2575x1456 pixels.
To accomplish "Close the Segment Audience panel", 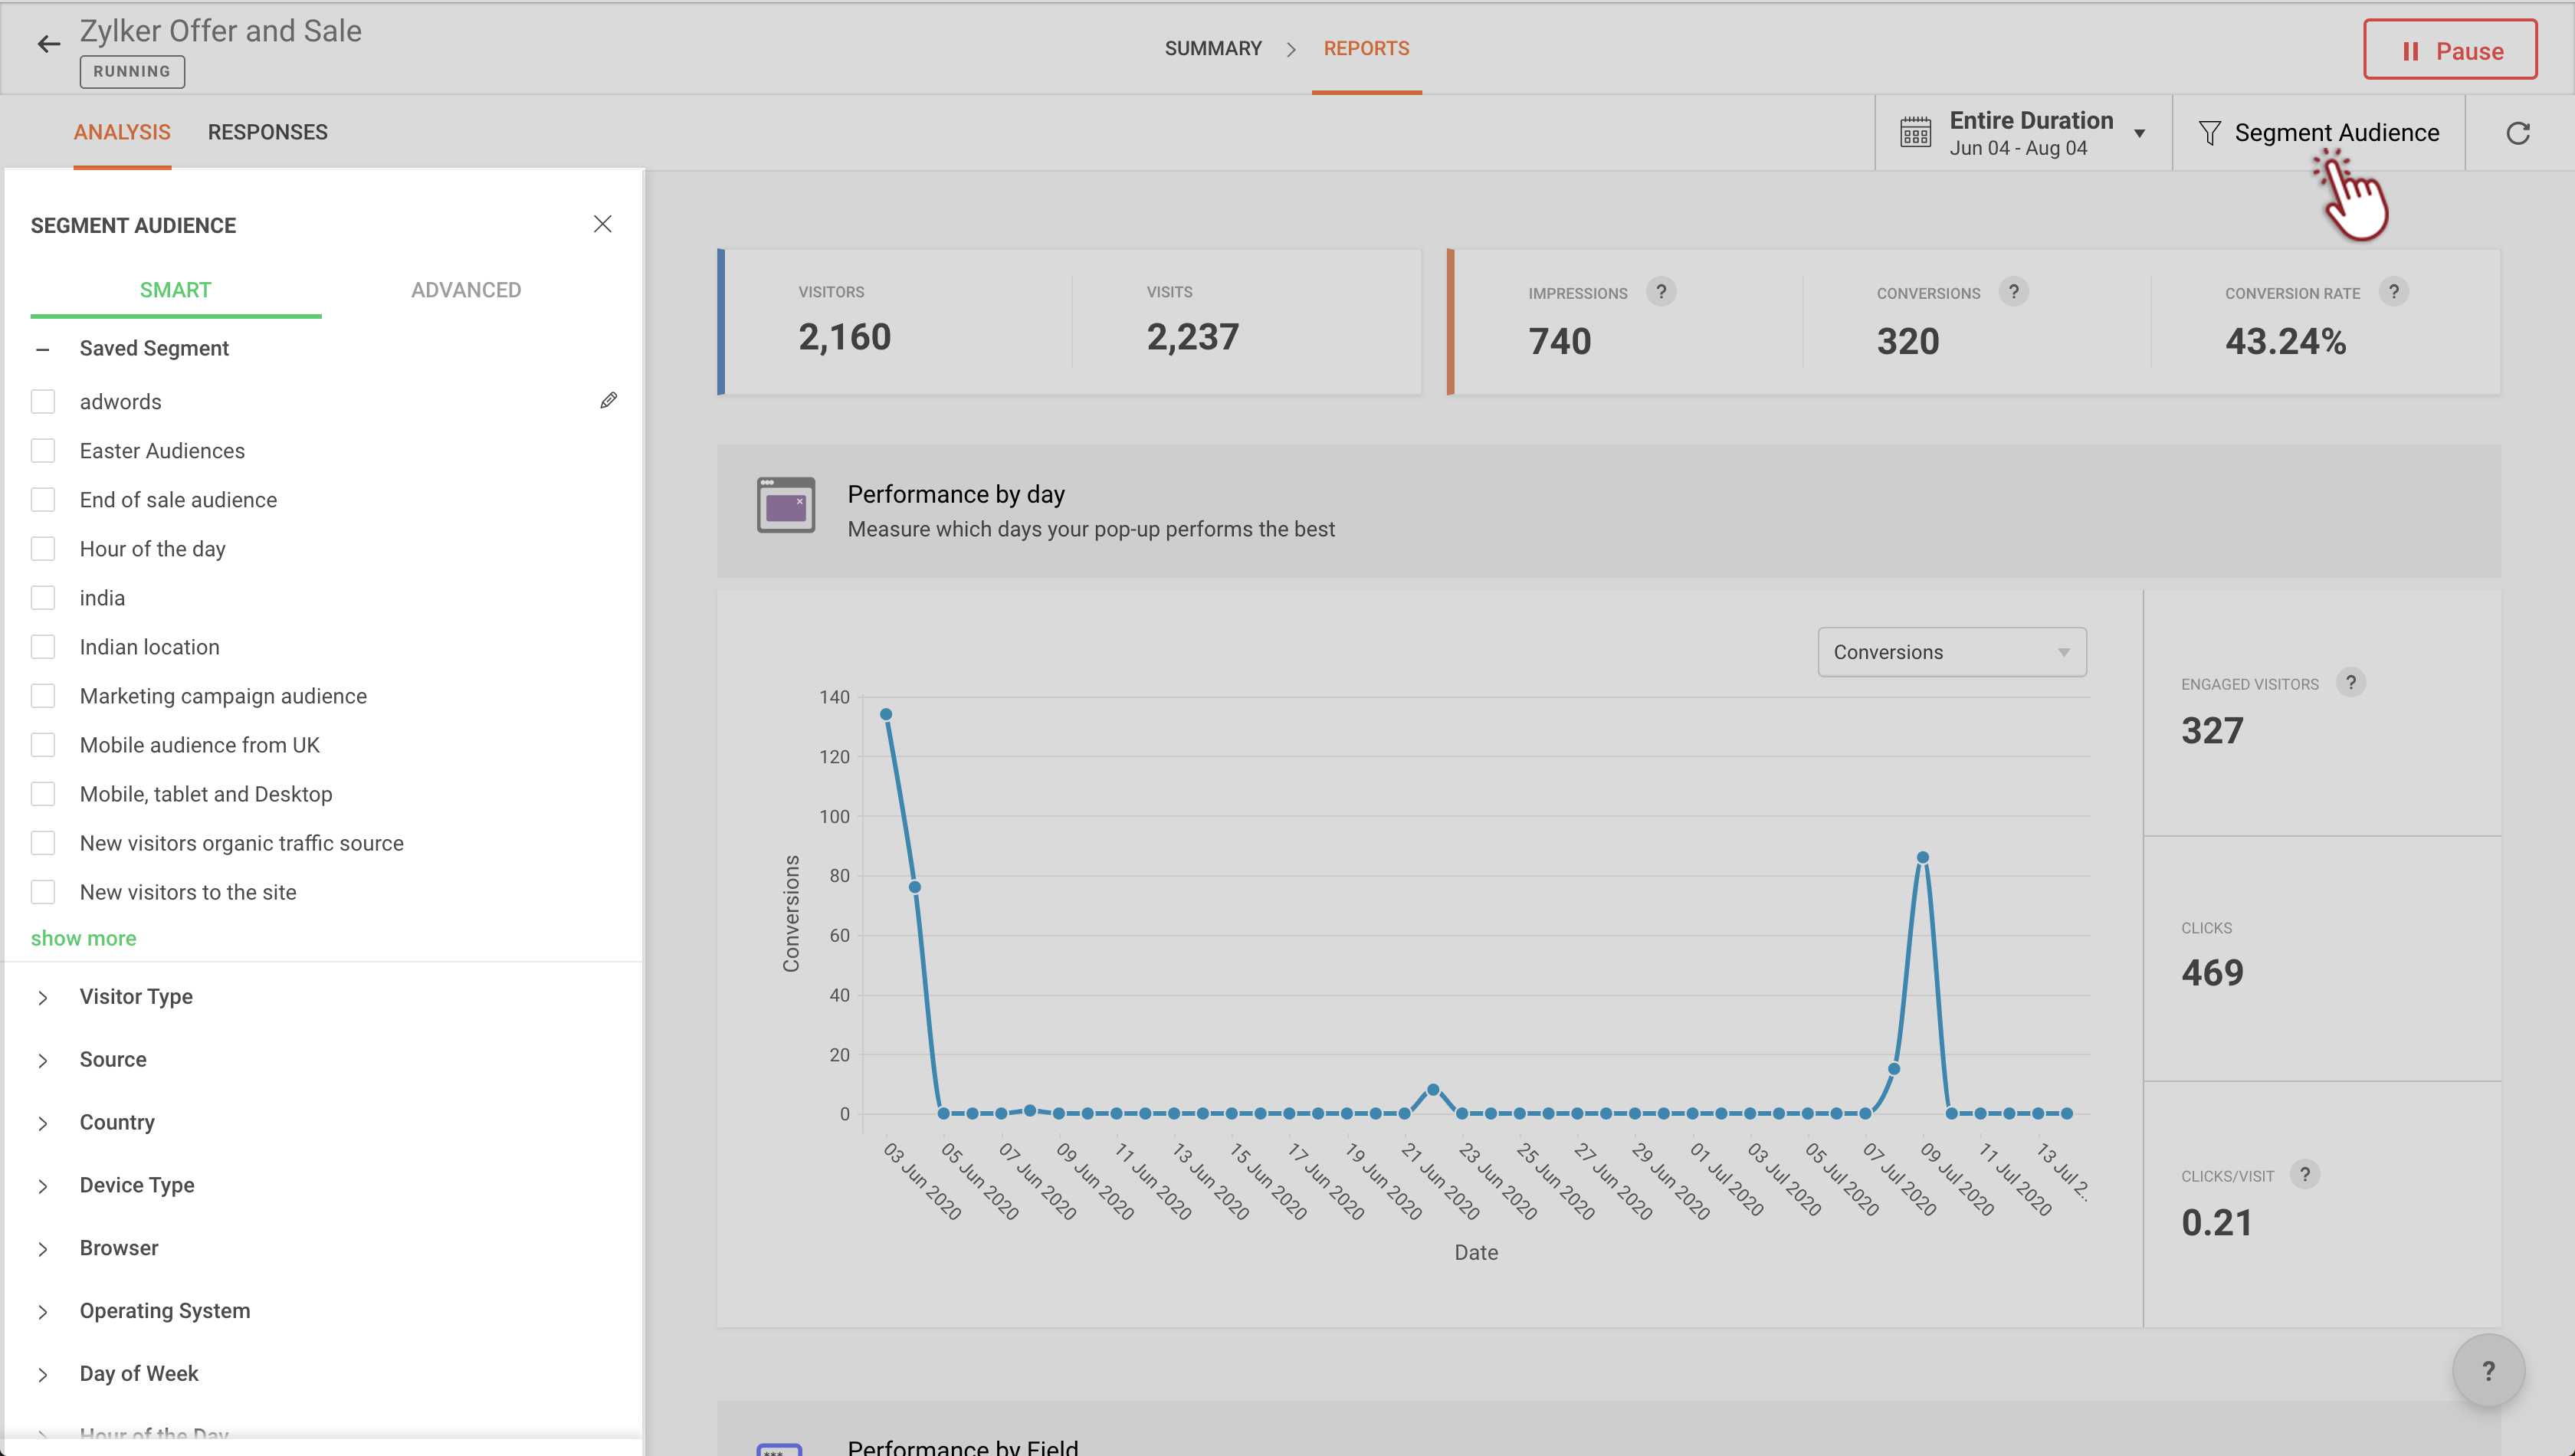I will [x=602, y=224].
